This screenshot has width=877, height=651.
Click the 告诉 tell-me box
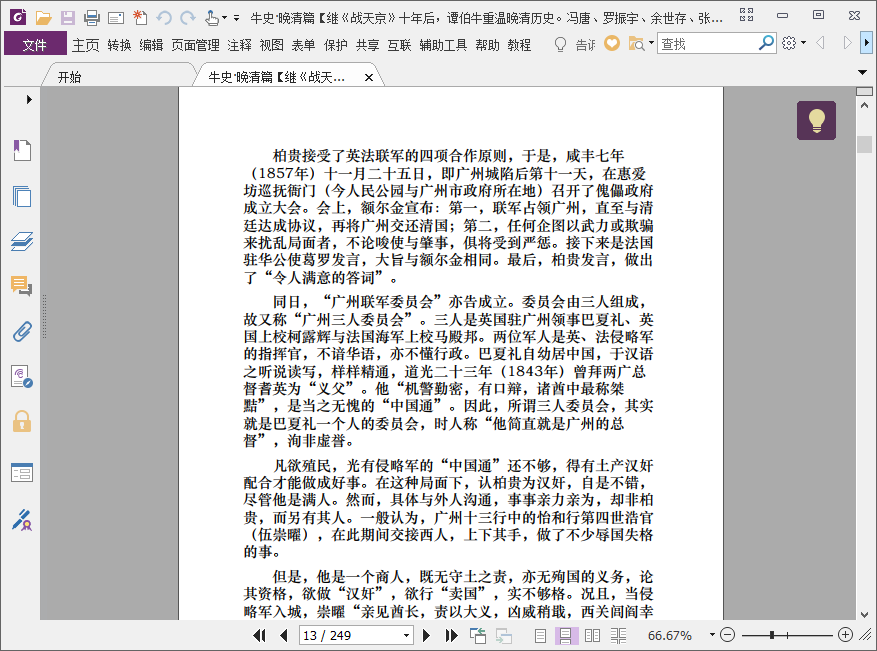[586, 45]
